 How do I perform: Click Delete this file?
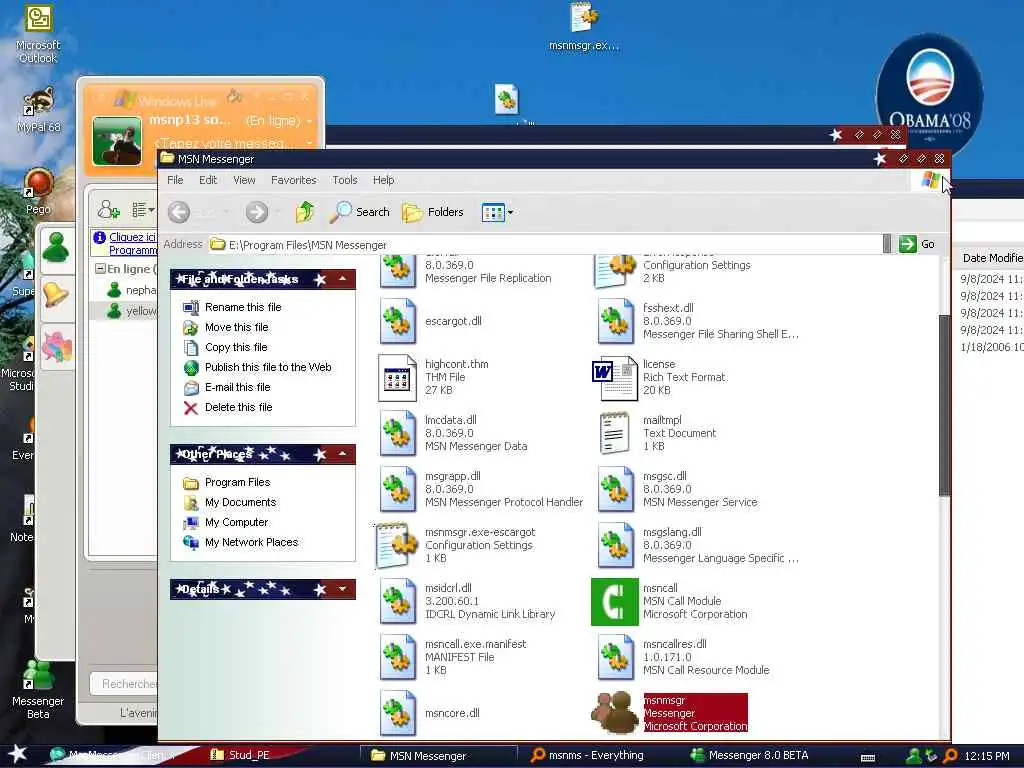click(x=228, y=408)
